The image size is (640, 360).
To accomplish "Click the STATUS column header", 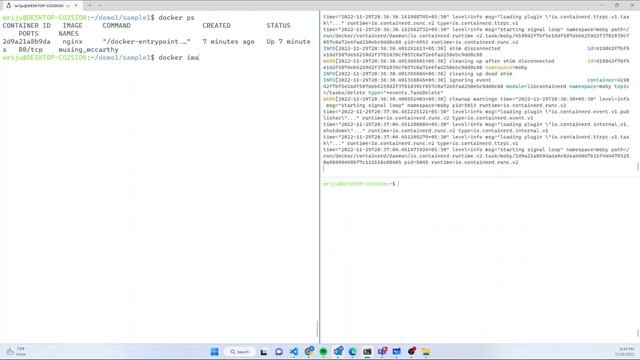I will point(279,25).
